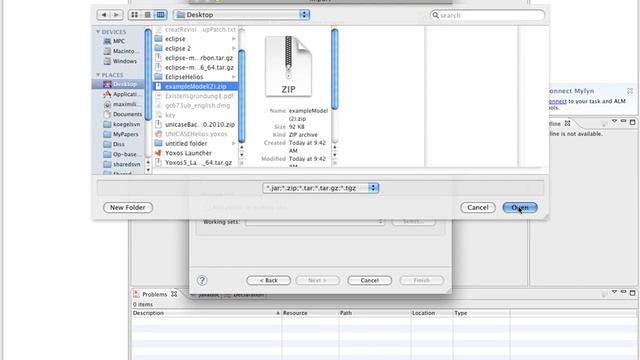Click Back in the Import wizard

click(x=269, y=280)
